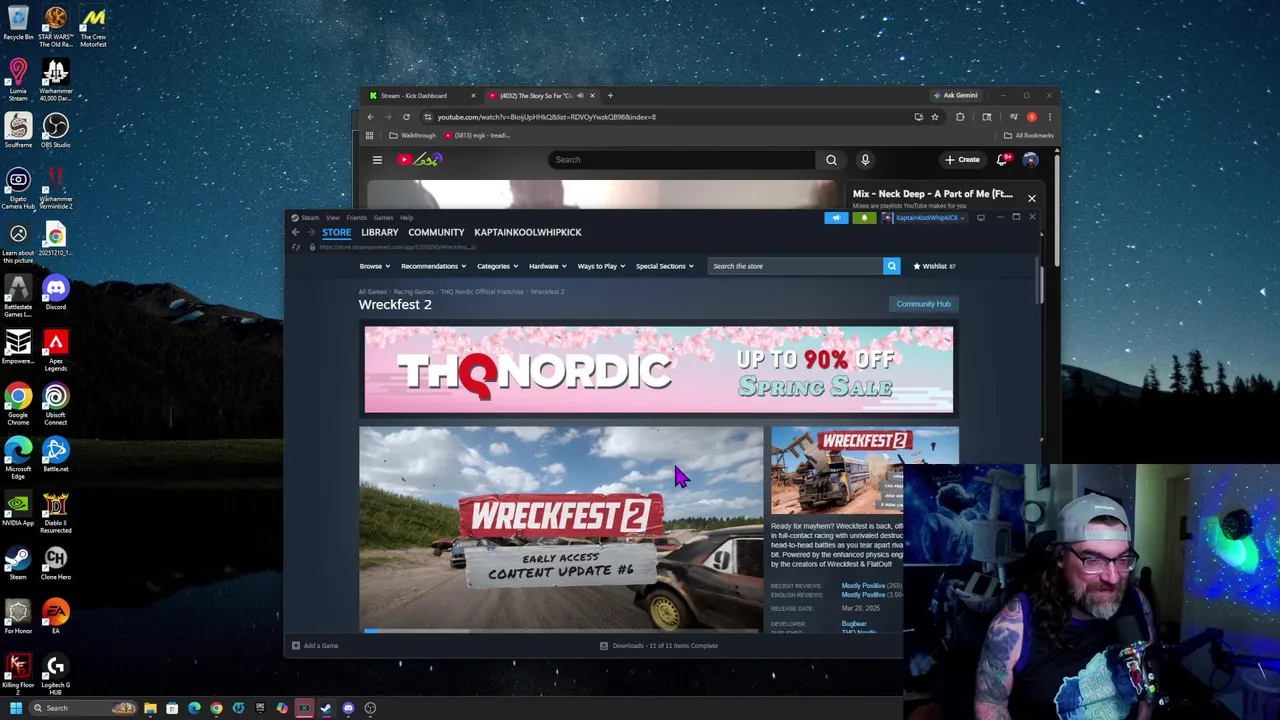Open the View menu in Steam
The height and width of the screenshot is (720, 1280).
point(333,217)
